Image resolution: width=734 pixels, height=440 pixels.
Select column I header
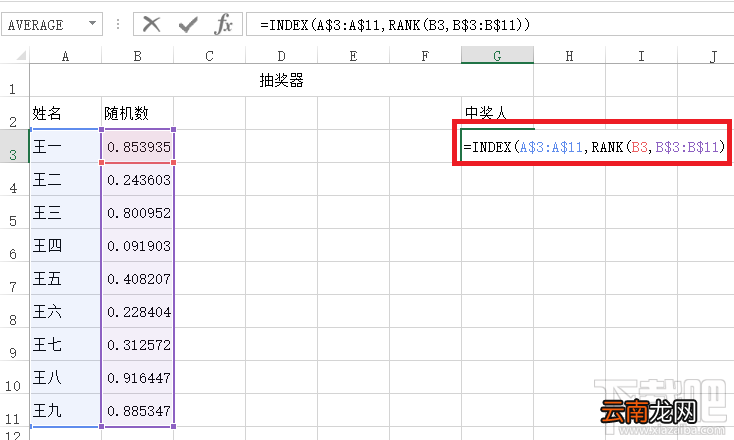point(641,56)
